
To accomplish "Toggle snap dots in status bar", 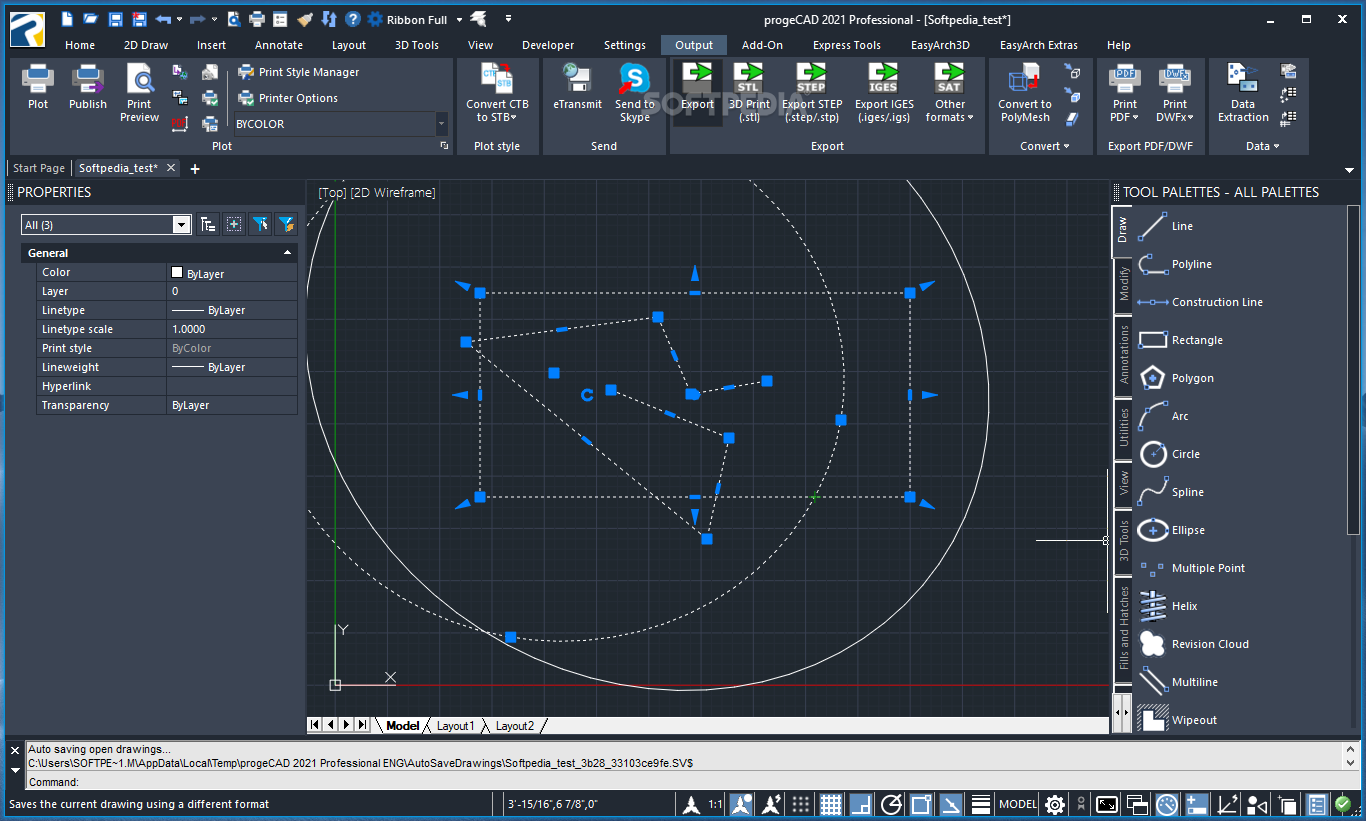I will click(x=800, y=804).
